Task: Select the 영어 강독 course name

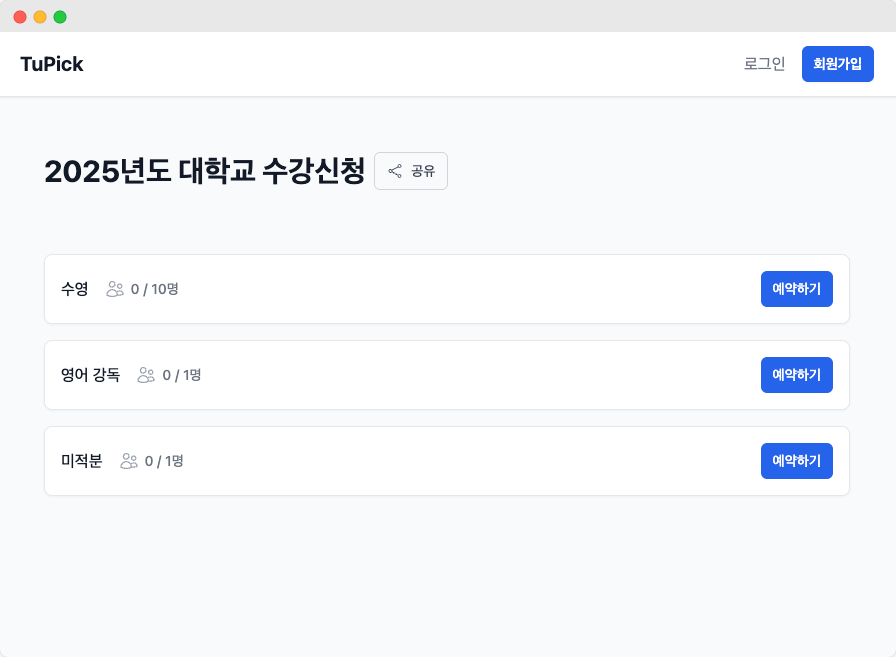Action: pos(91,375)
